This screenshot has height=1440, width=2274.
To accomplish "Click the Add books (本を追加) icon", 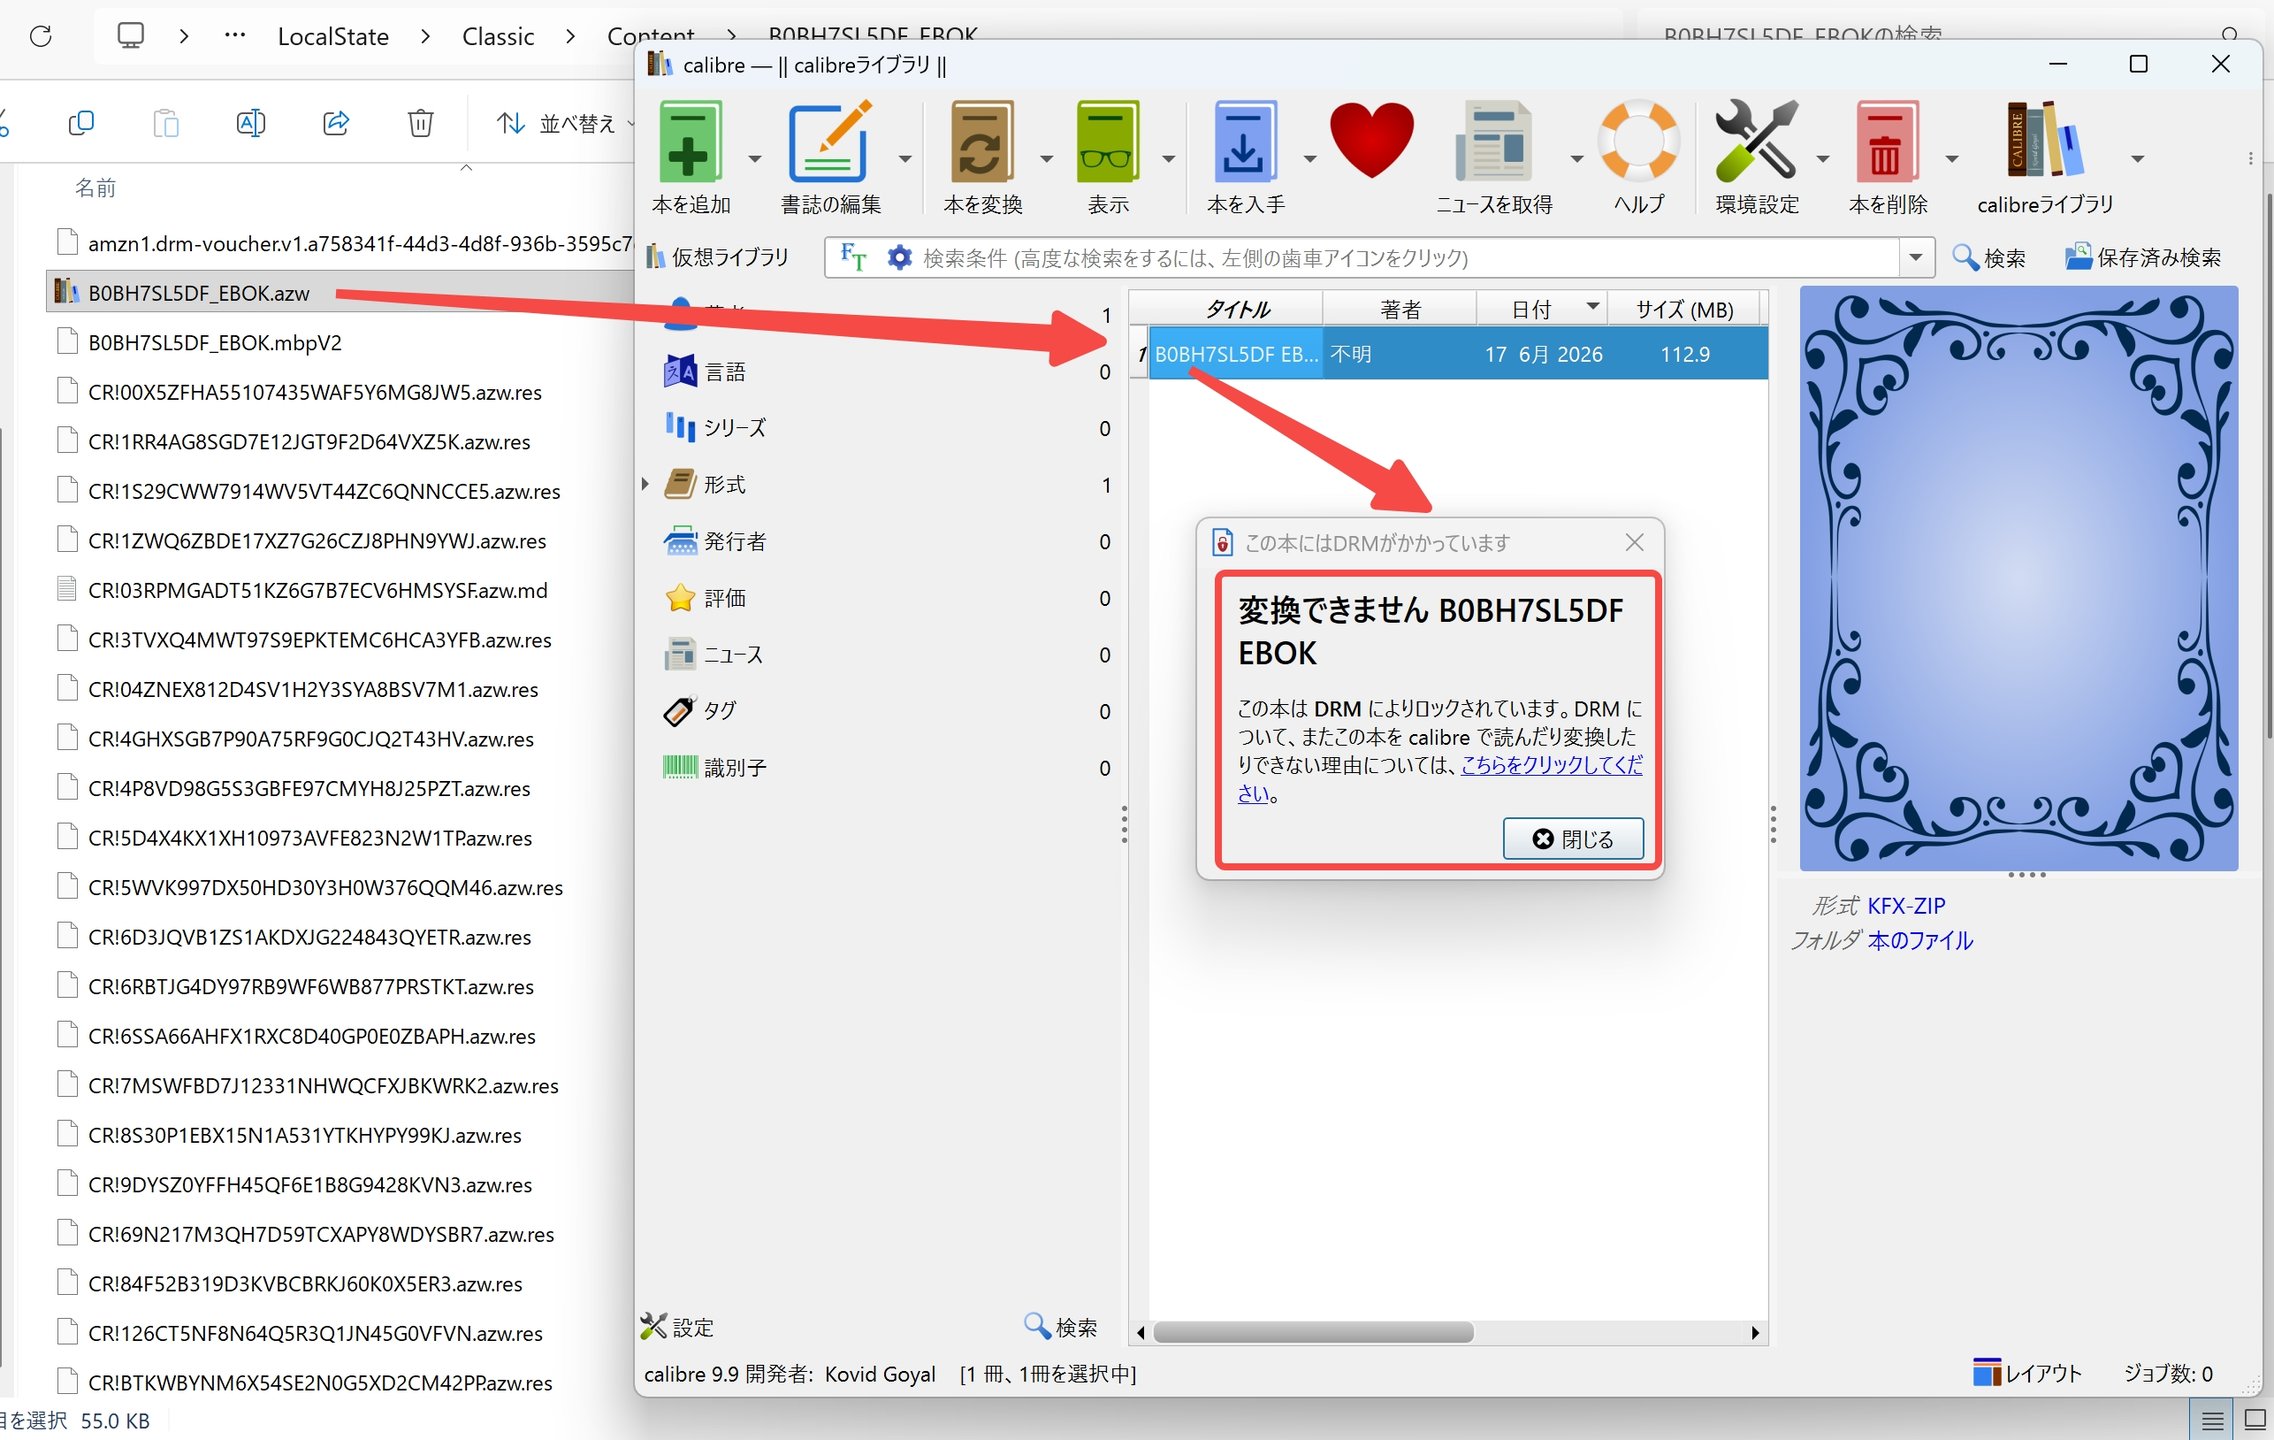I will [x=688, y=143].
